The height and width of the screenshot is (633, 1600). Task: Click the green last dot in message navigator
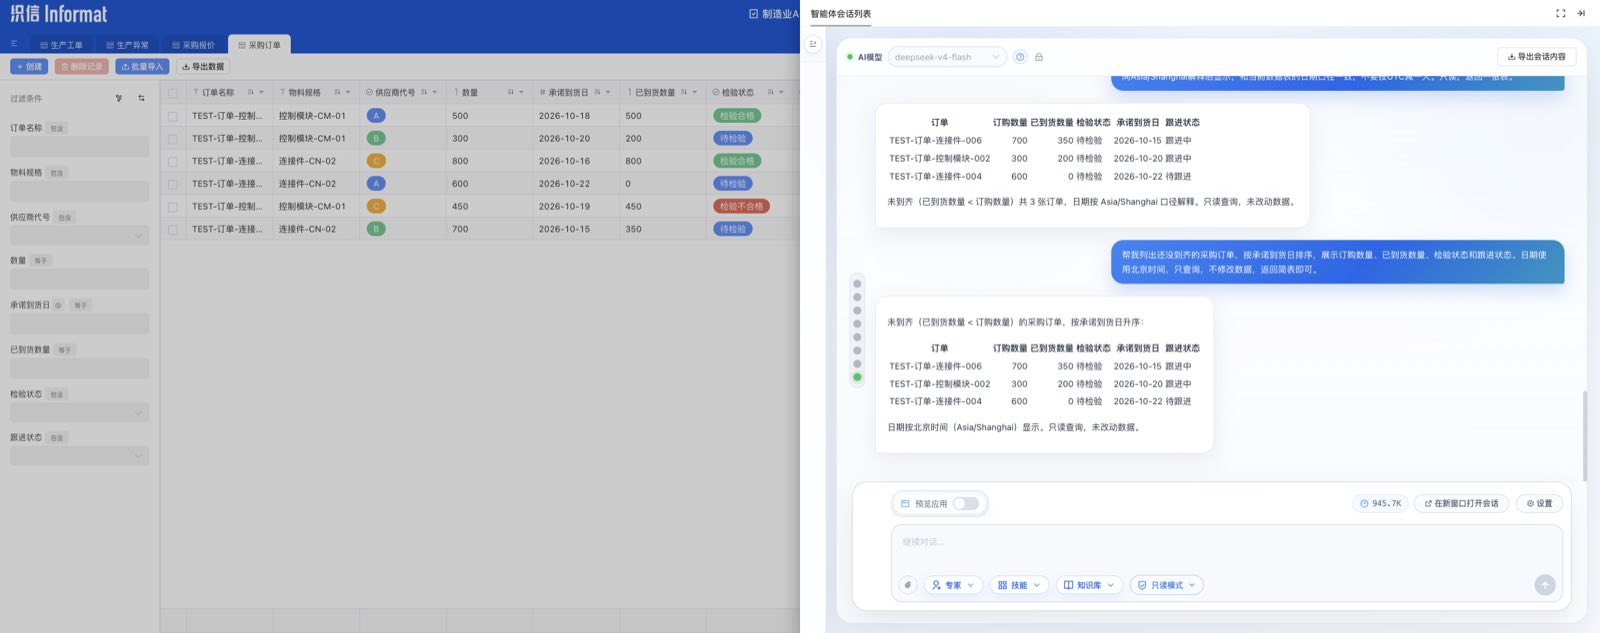pos(857,377)
